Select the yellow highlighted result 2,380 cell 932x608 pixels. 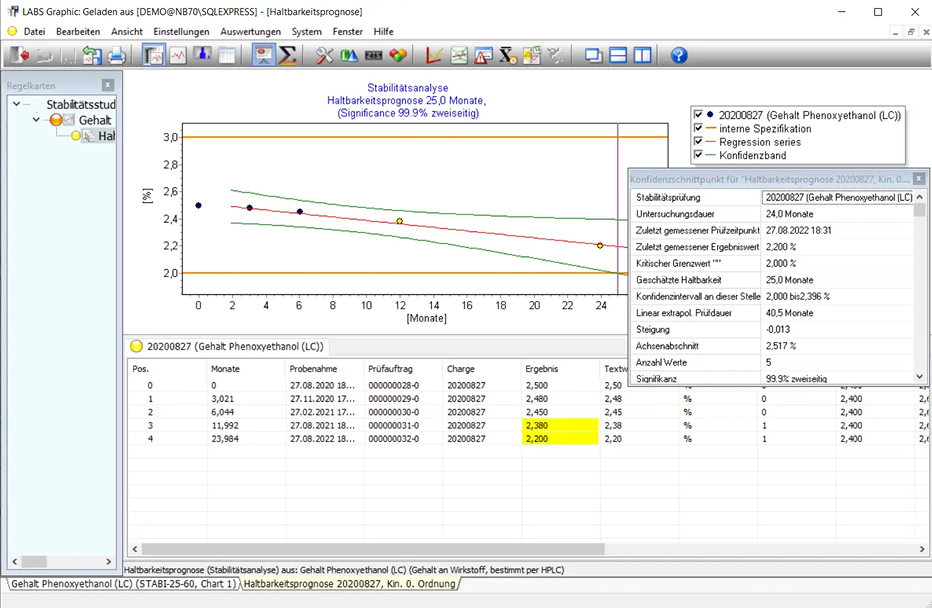tap(560, 425)
